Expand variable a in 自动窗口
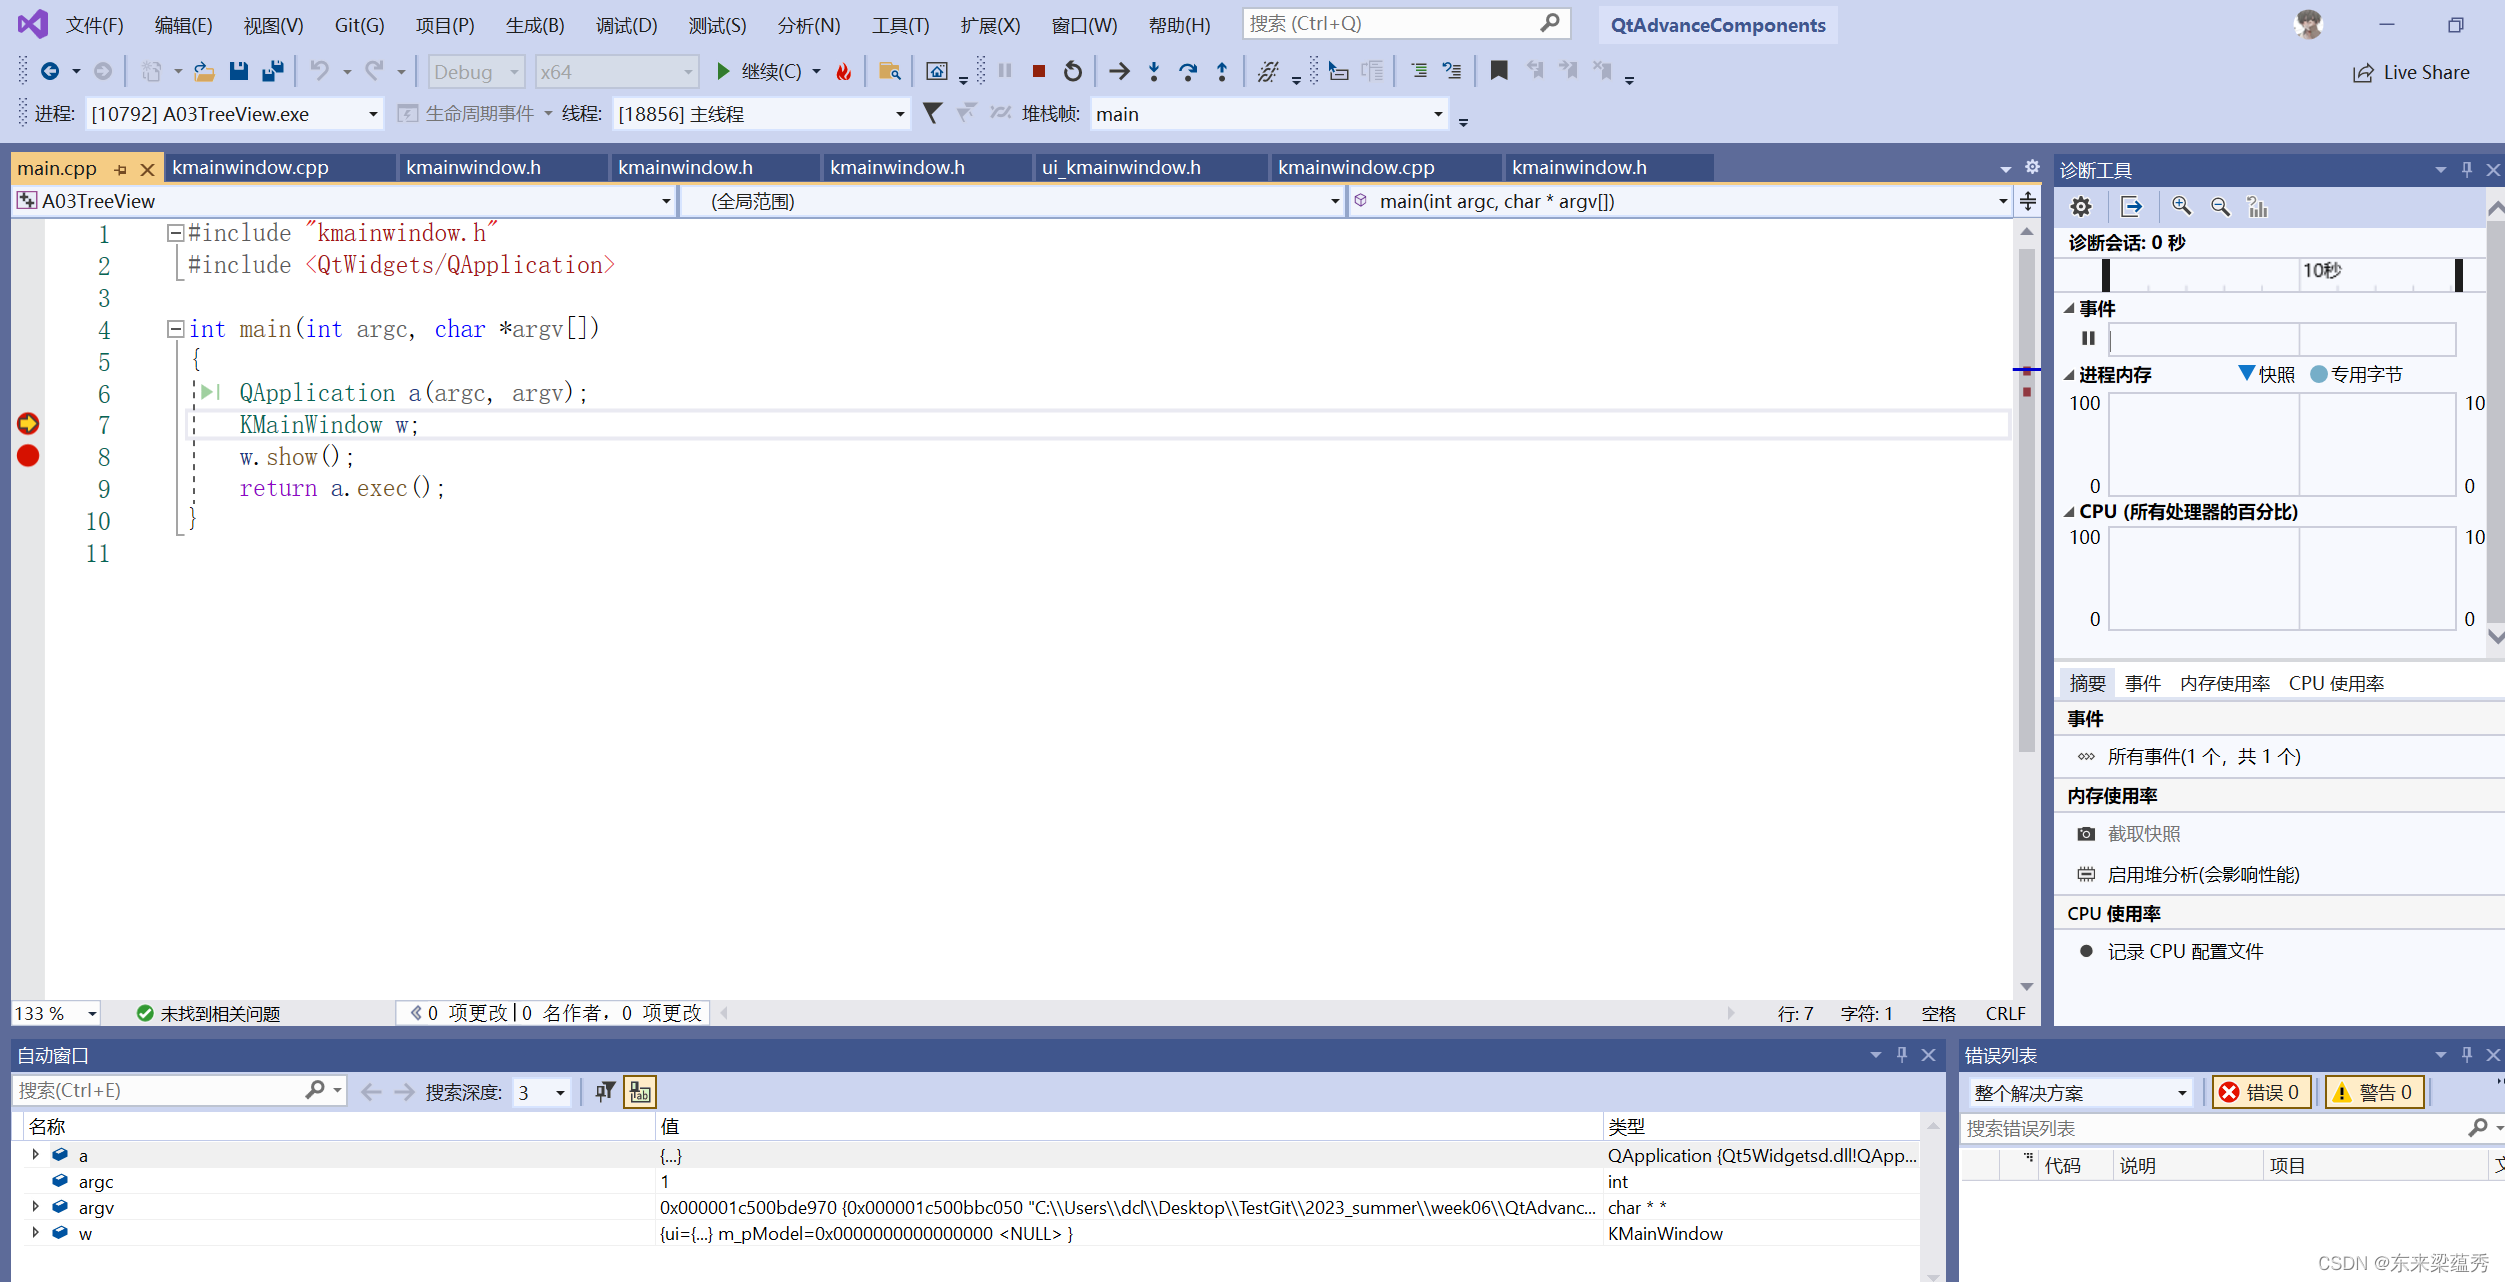Image resolution: width=2505 pixels, height=1282 pixels. tap(36, 1155)
